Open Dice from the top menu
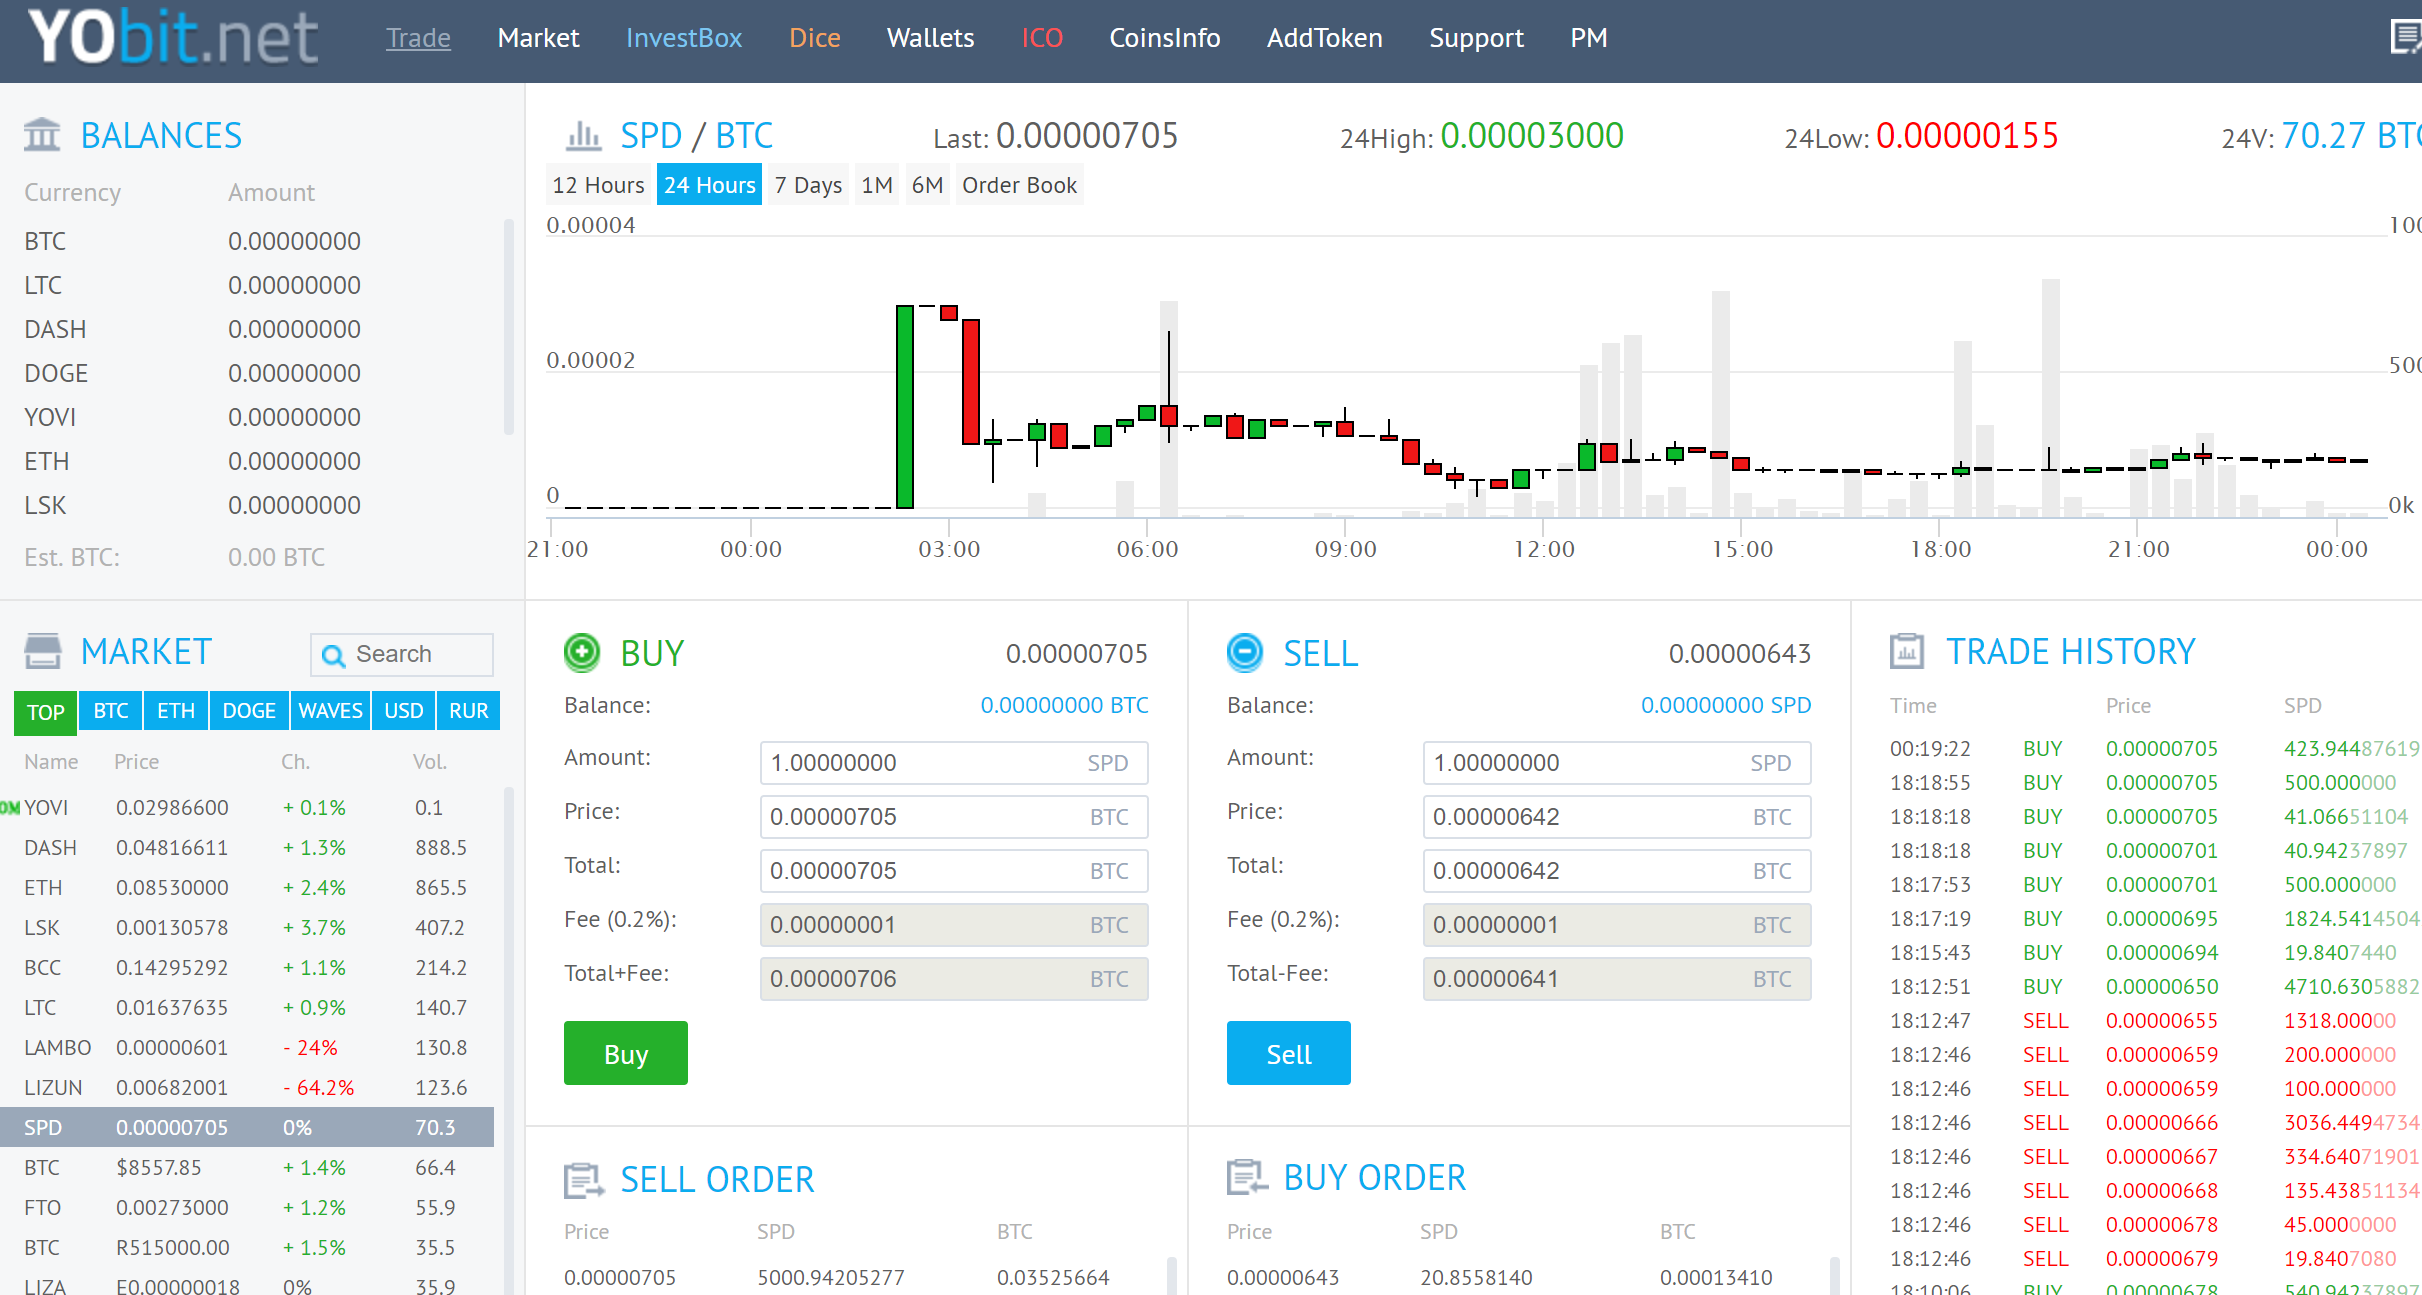This screenshot has width=2422, height=1295. coord(814,38)
